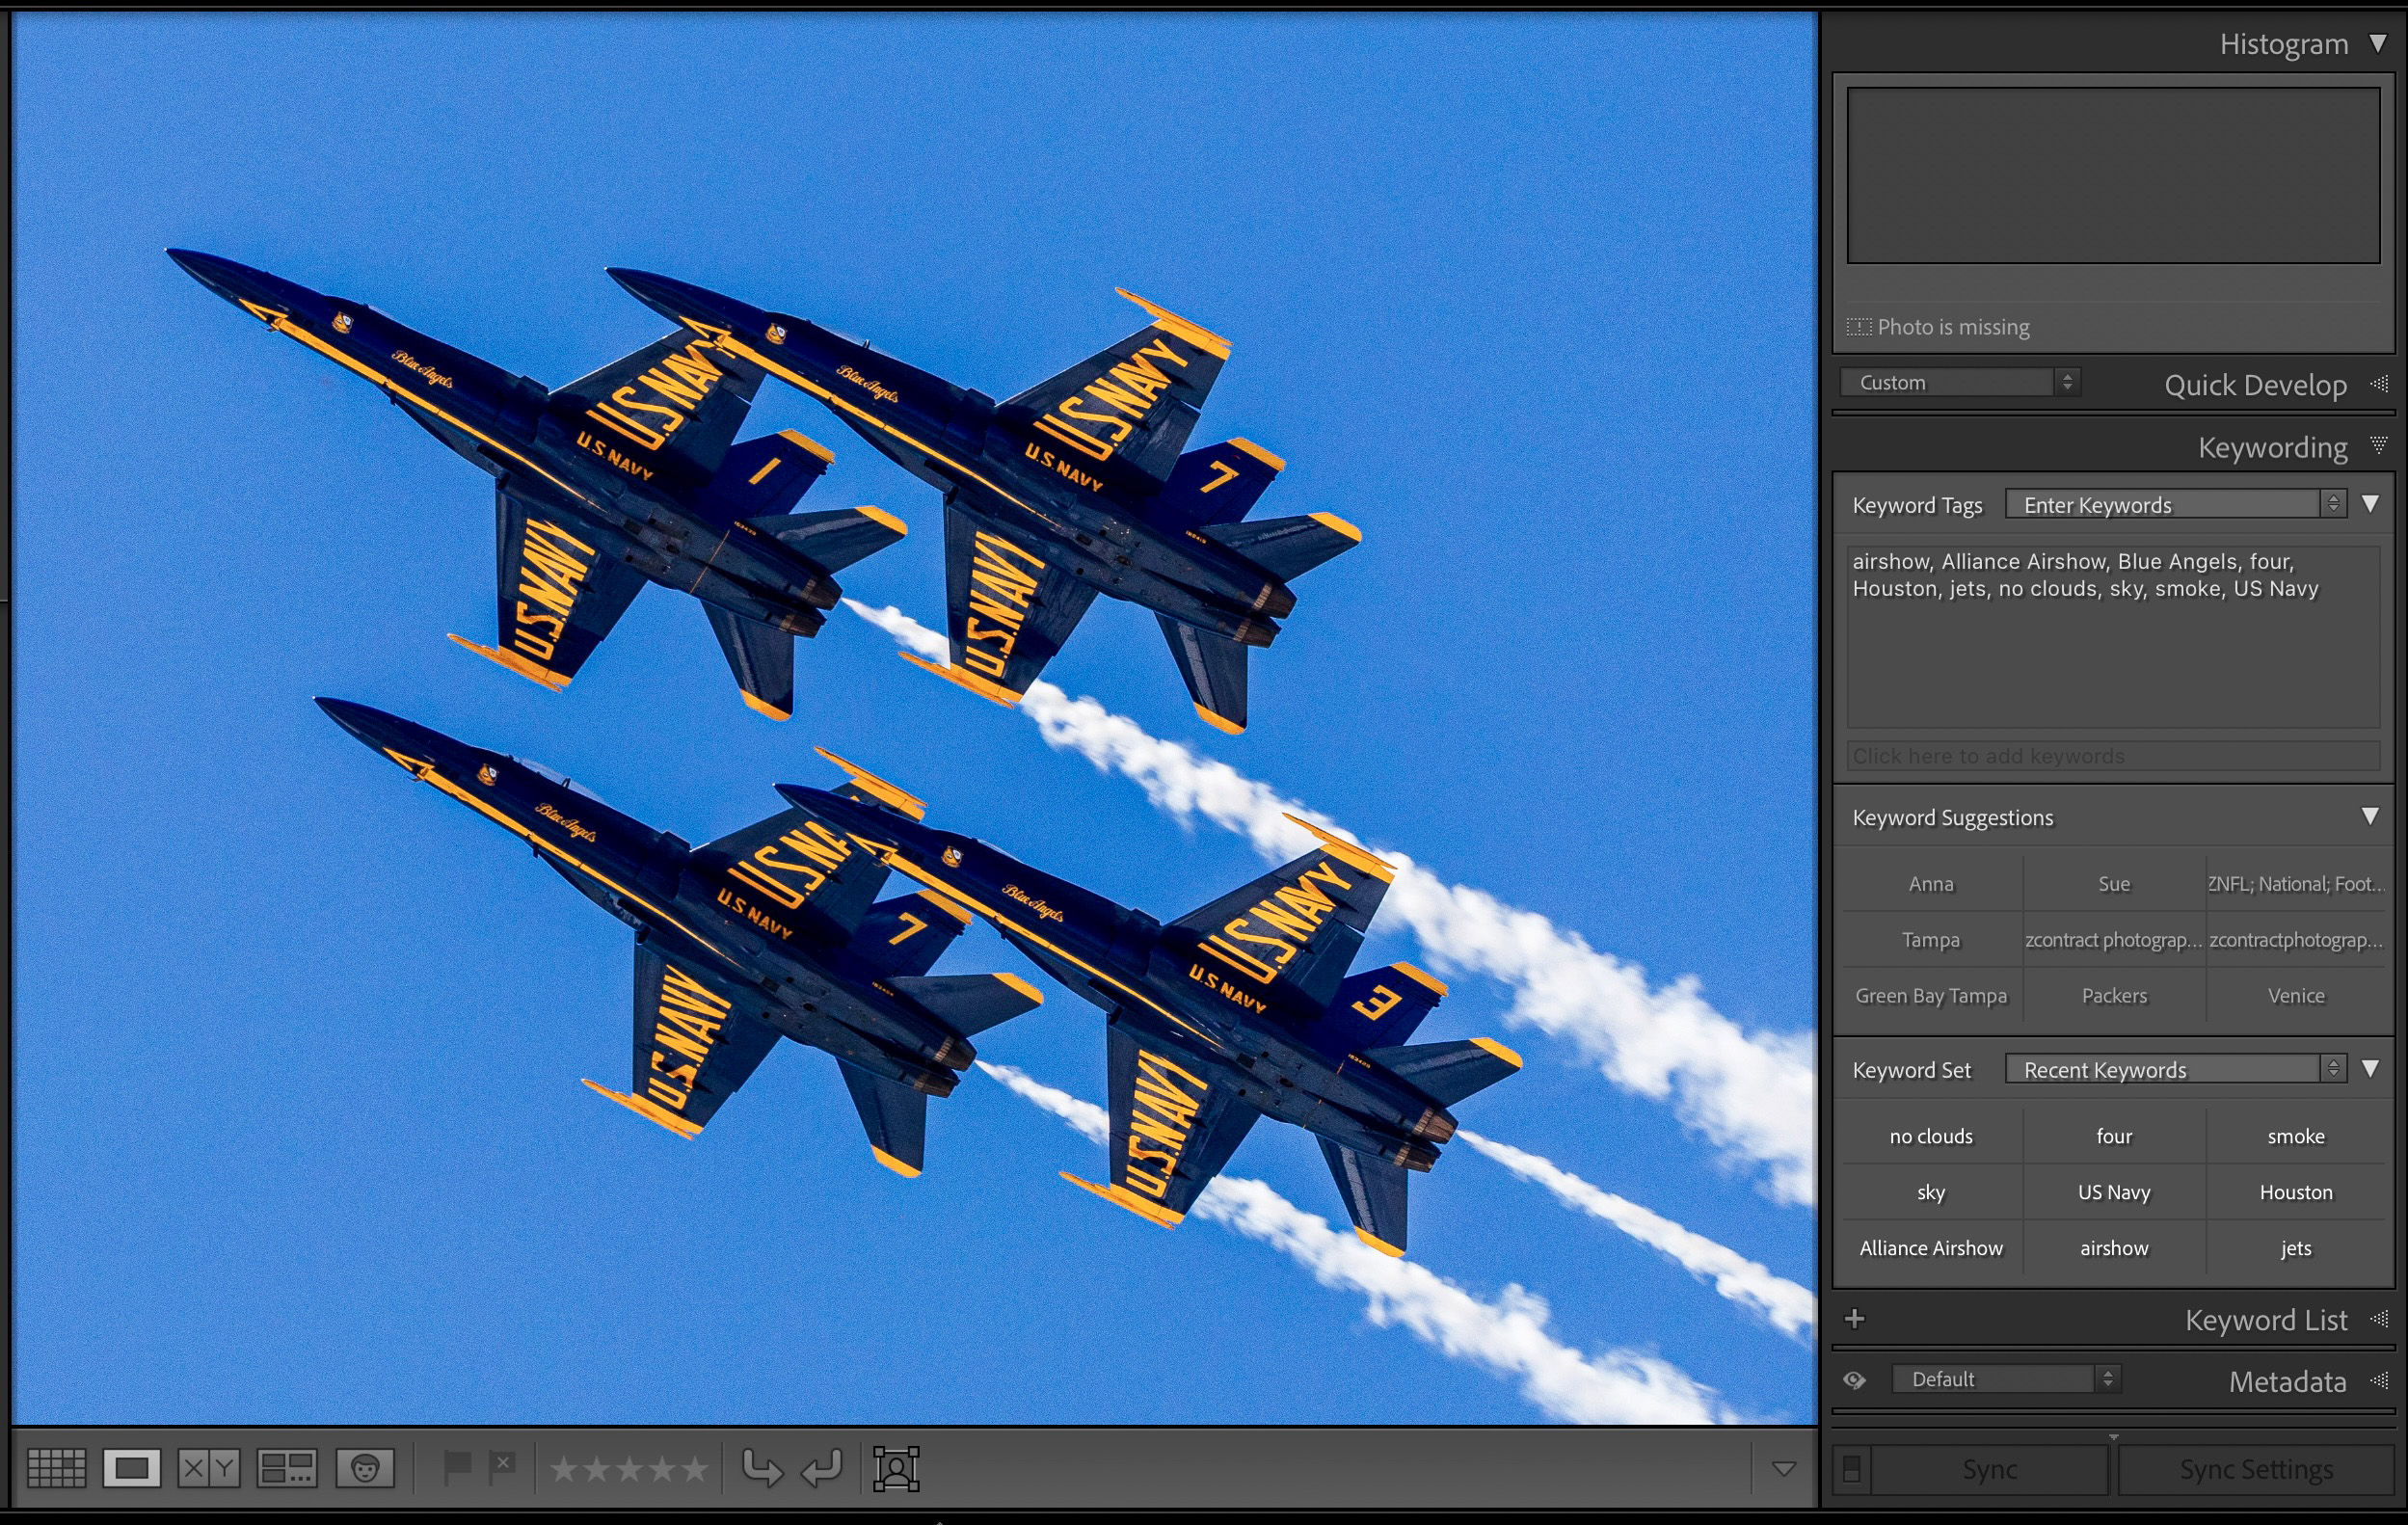Activate Draw Face Region tool
This screenshot has width=2408, height=1525.
click(896, 1468)
